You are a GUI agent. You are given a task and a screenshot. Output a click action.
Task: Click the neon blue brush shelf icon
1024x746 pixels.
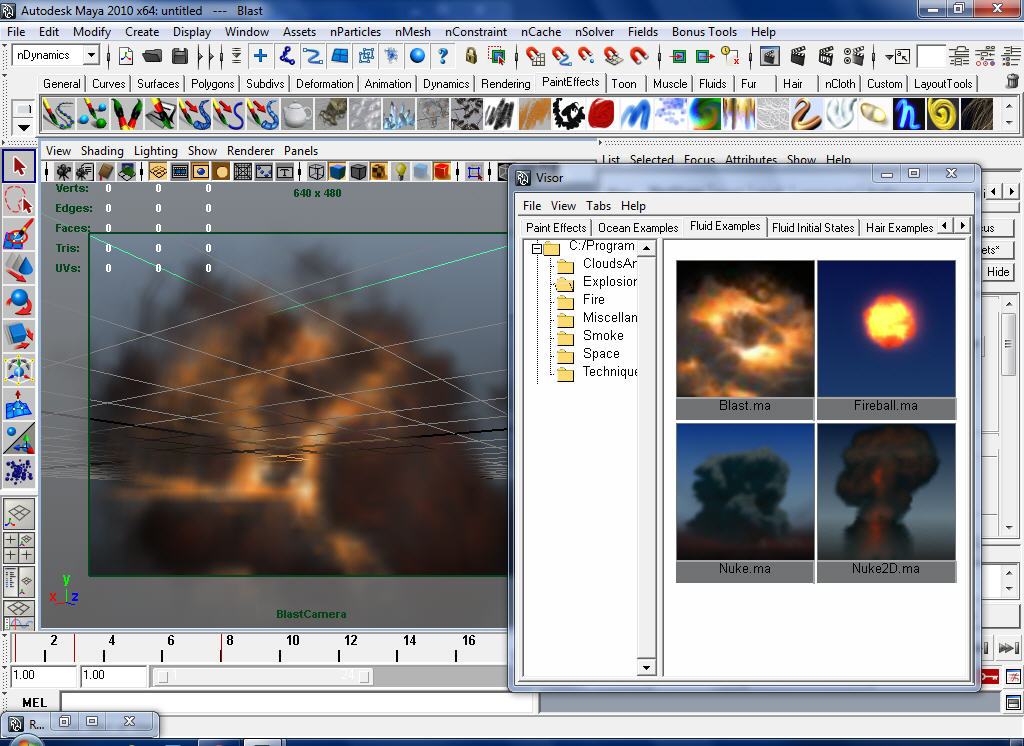tap(908, 114)
